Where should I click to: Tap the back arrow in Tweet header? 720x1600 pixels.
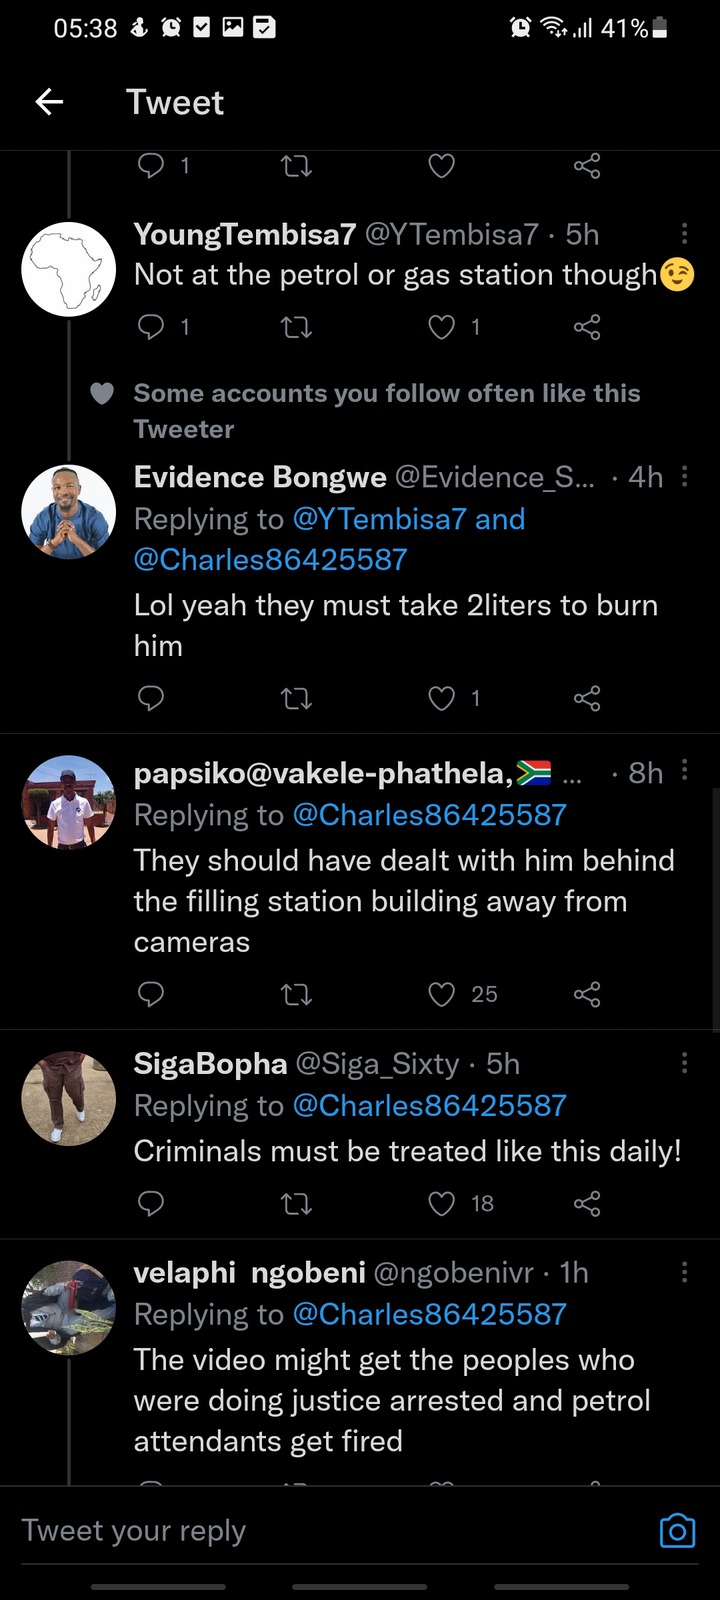[49, 101]
